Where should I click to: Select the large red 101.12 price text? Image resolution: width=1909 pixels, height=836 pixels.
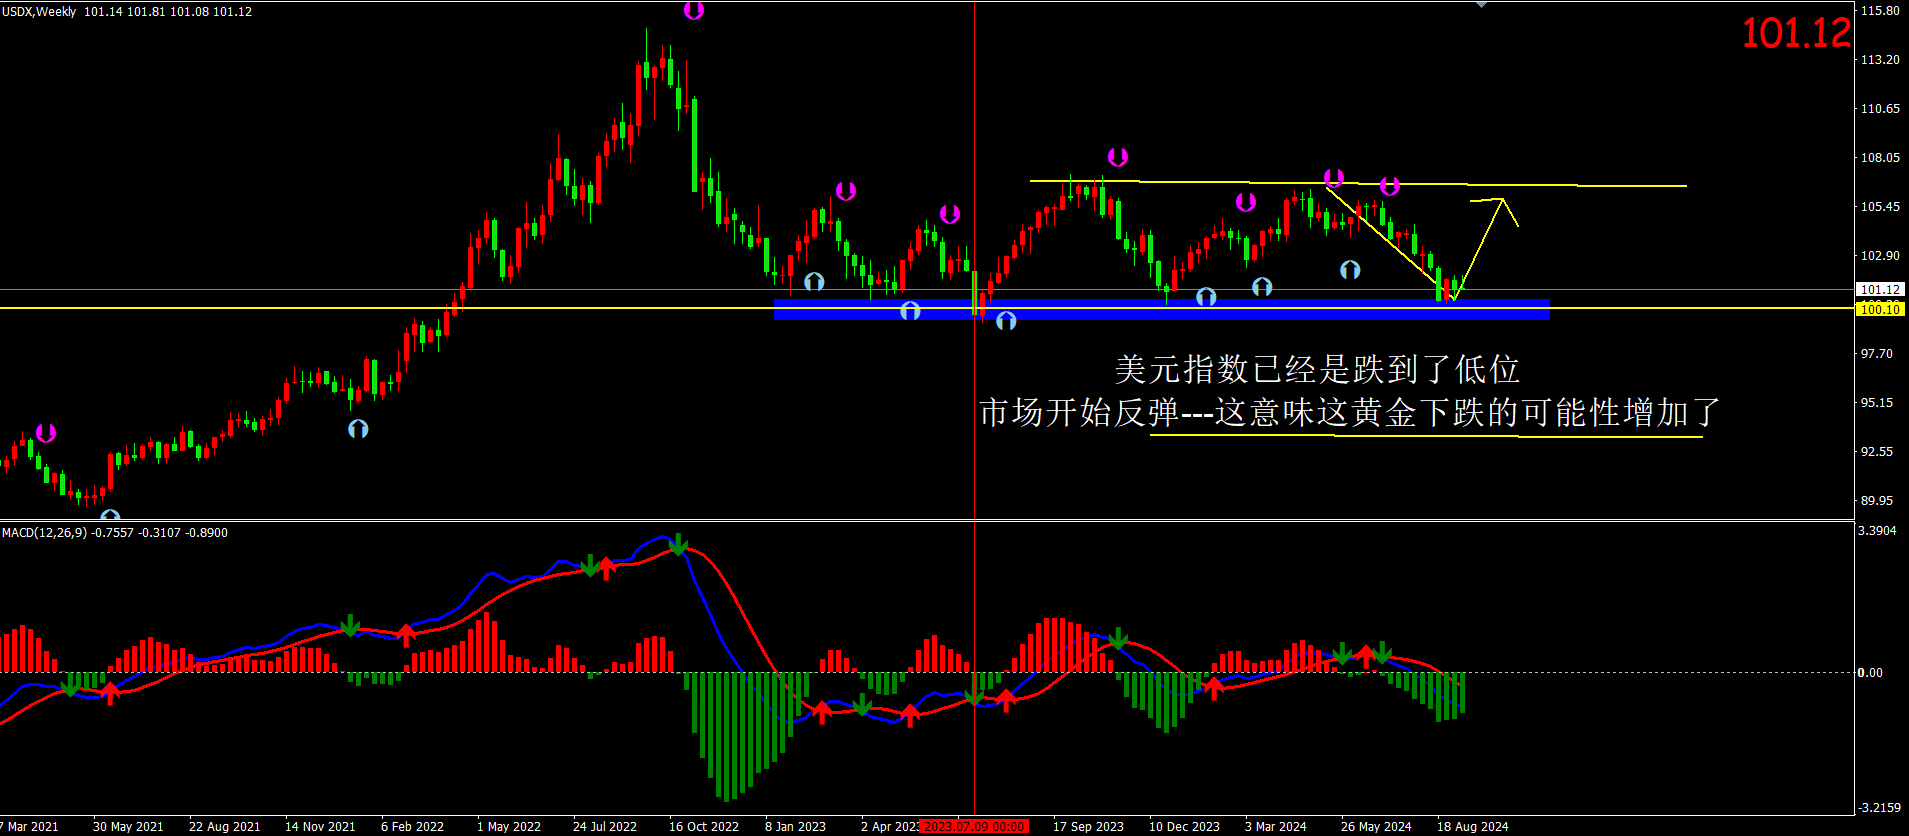tap(1796, 33)
